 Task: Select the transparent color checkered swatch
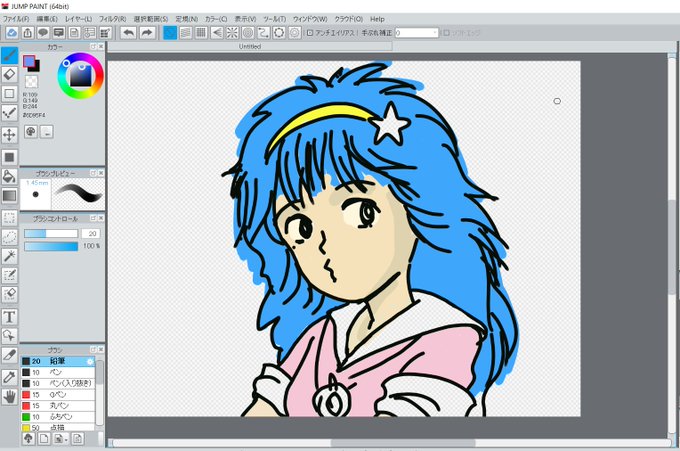coord(31,81)
